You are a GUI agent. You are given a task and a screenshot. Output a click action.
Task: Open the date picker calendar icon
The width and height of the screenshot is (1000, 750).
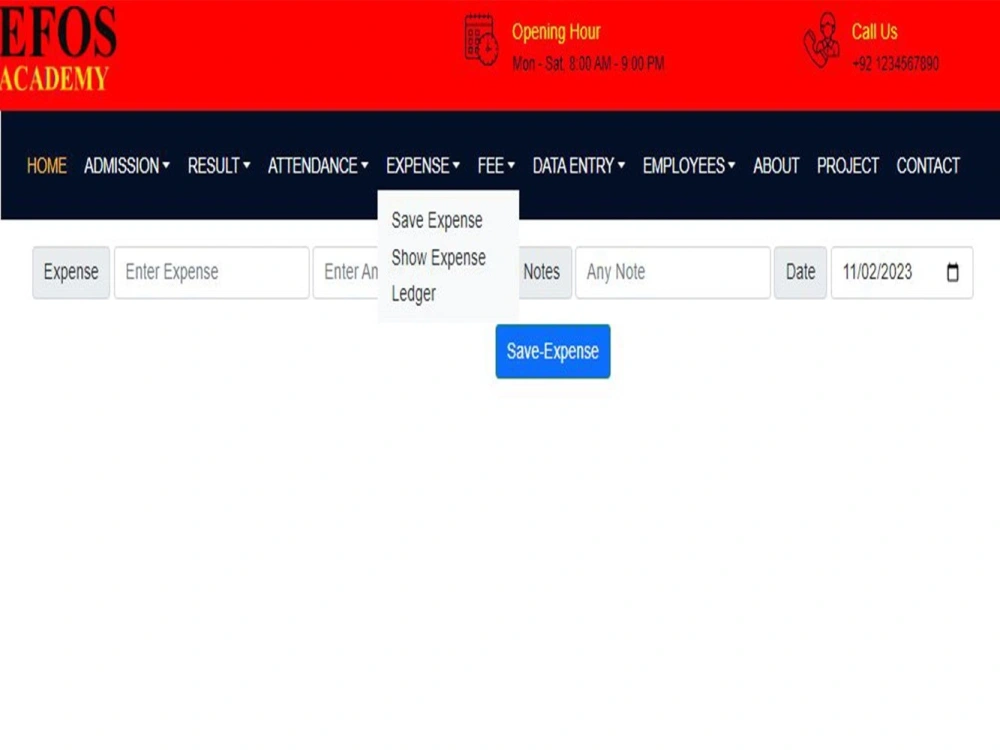click(953, 272)
